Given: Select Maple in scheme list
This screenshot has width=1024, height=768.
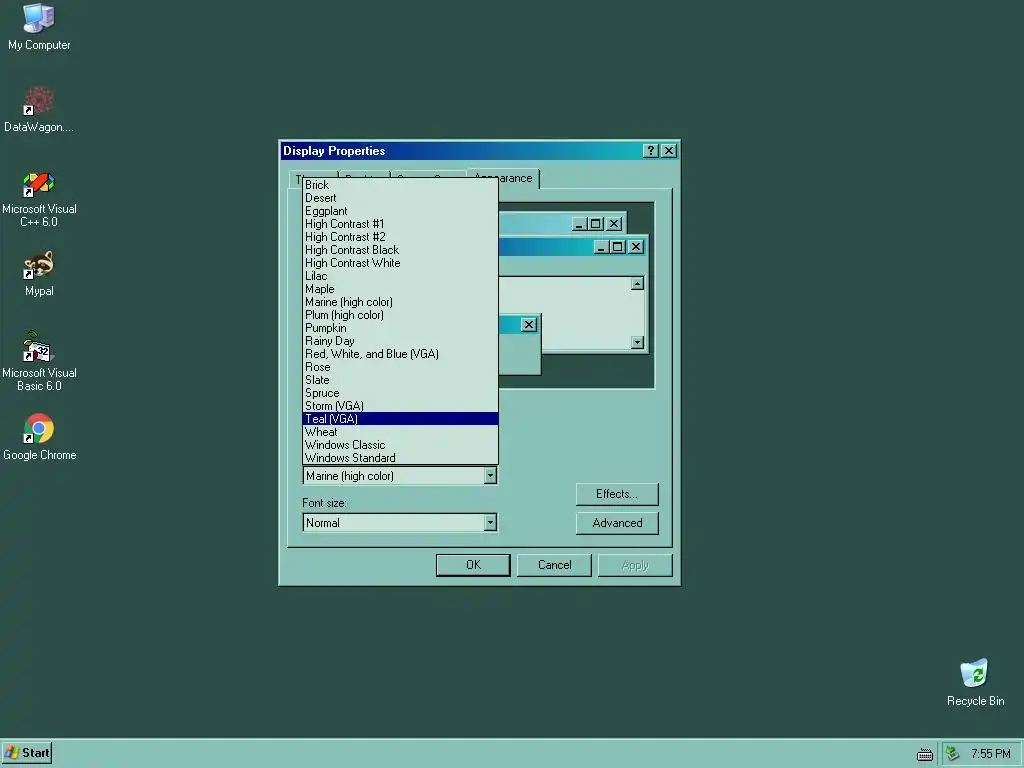Looking at the screenshot, I should 400,289.
